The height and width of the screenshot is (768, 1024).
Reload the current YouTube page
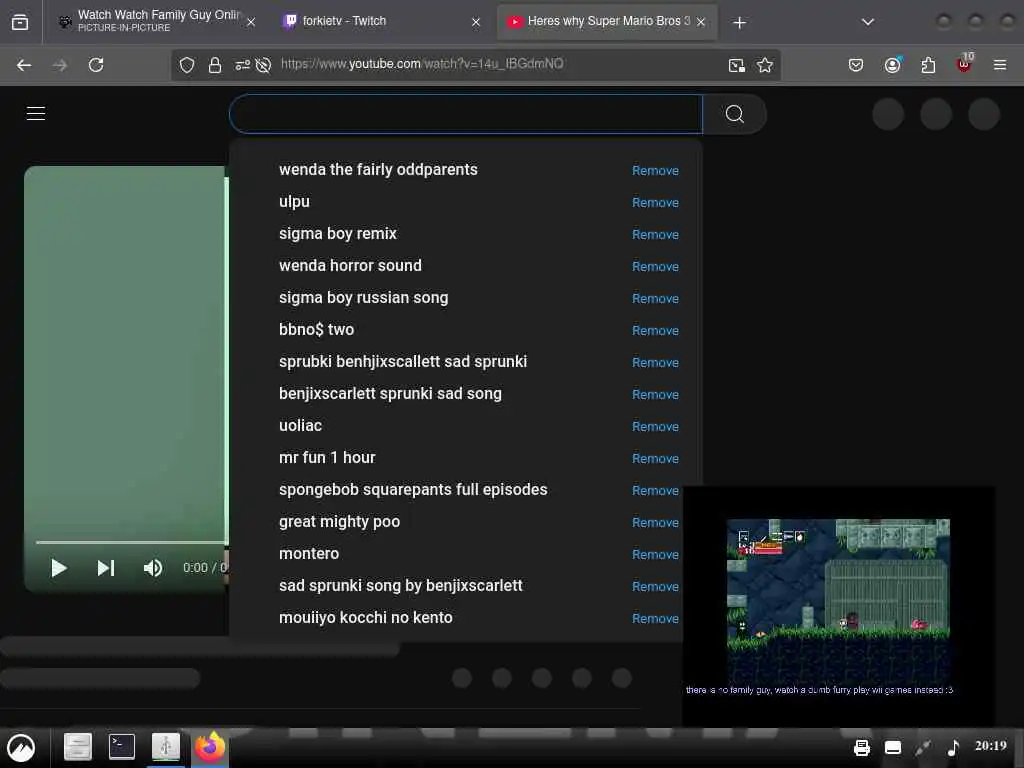(96, 65)
